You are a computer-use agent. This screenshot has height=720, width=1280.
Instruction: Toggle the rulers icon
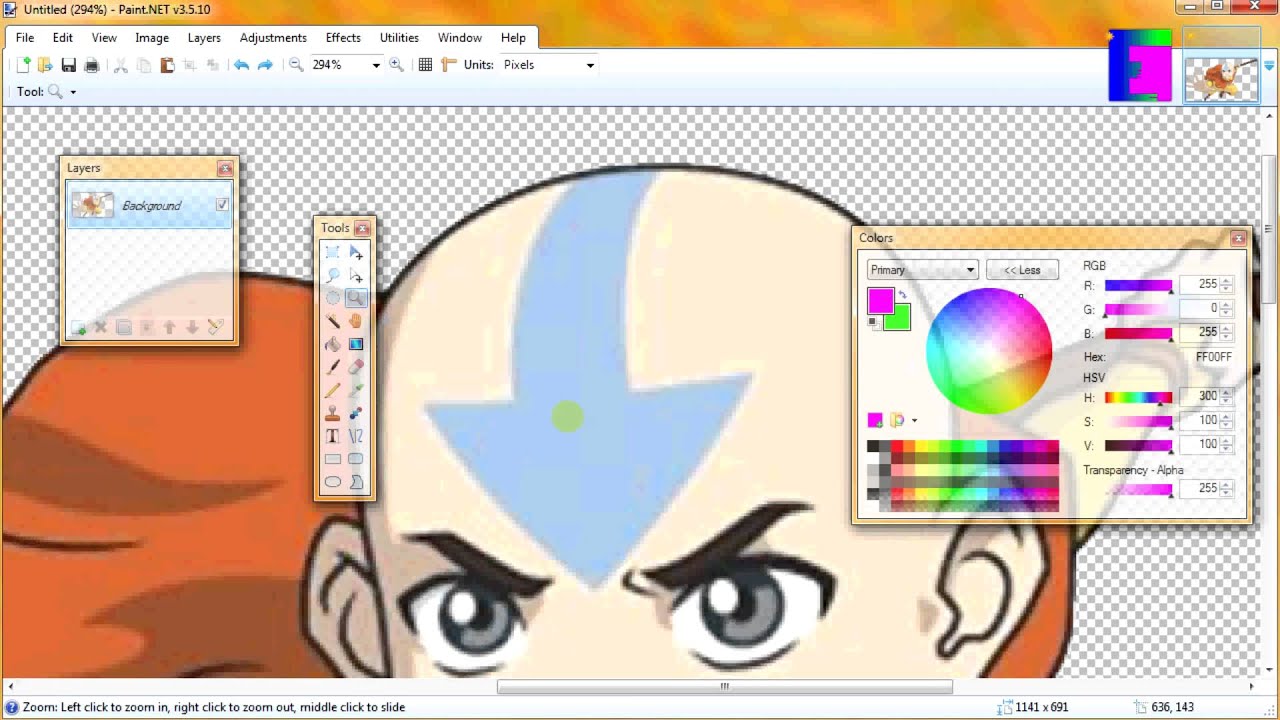coord(448,65)
